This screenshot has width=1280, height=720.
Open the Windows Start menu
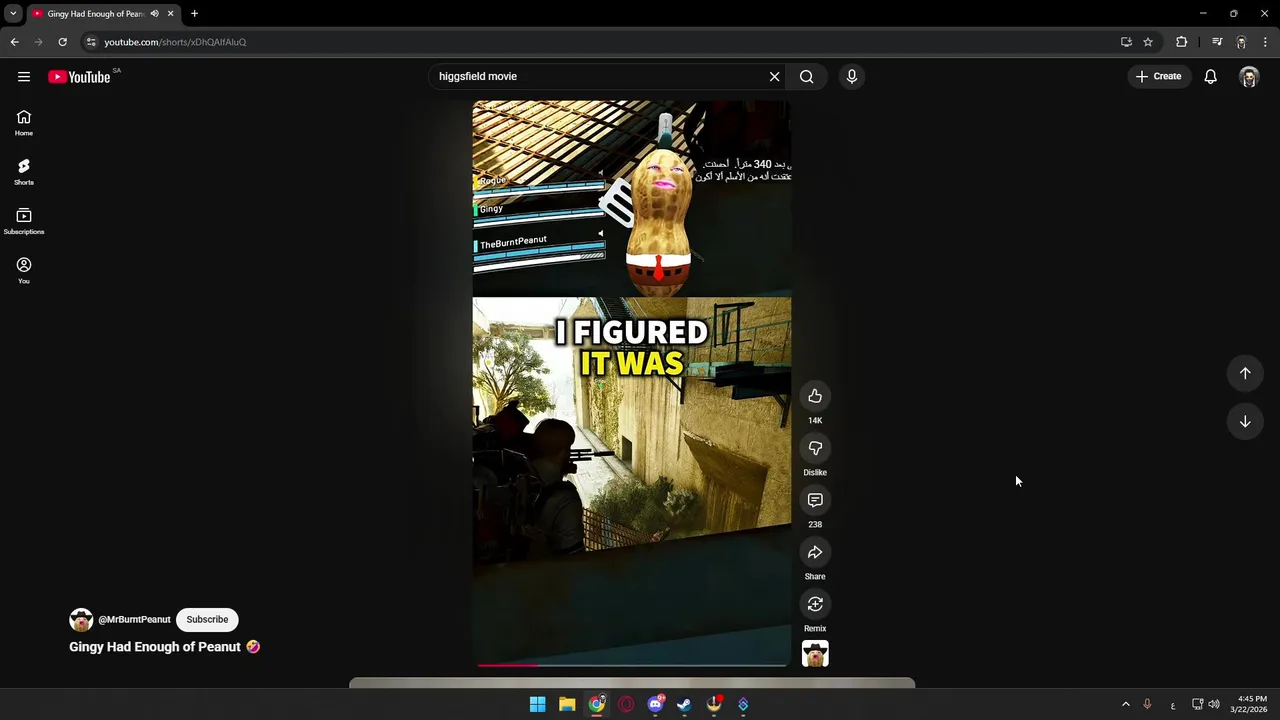click(x=537, y=704)
